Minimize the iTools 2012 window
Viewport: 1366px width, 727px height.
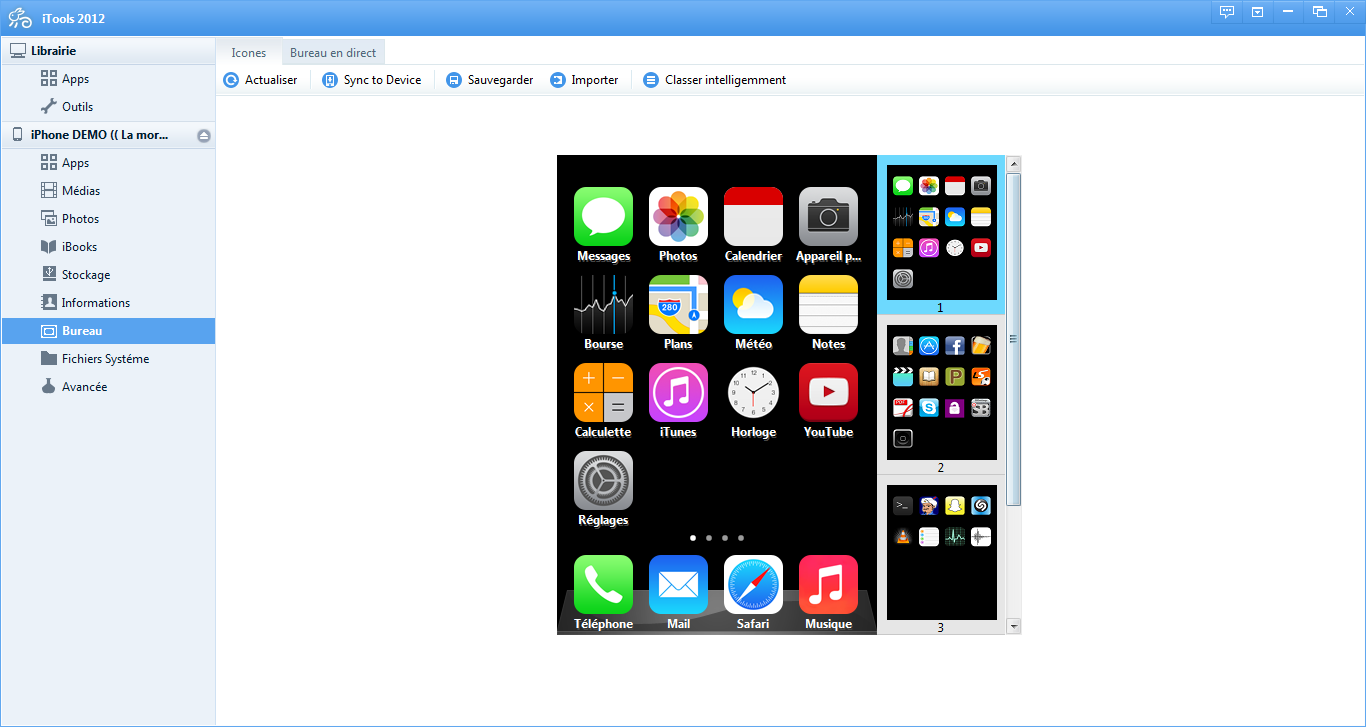[1288, 12]
